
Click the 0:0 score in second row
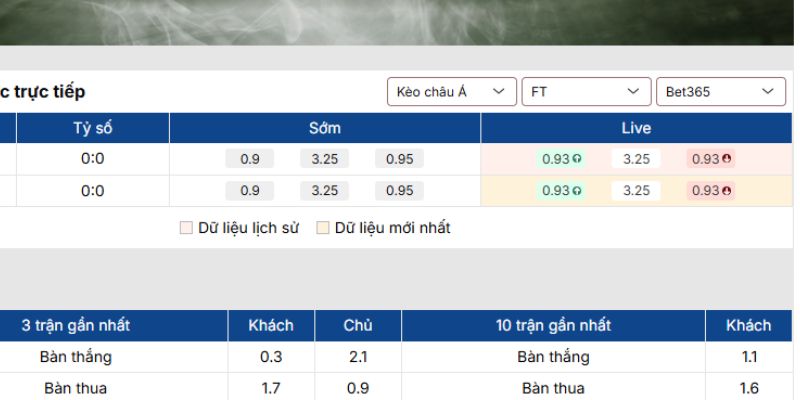pyautogui.click(x=92, y=190)
